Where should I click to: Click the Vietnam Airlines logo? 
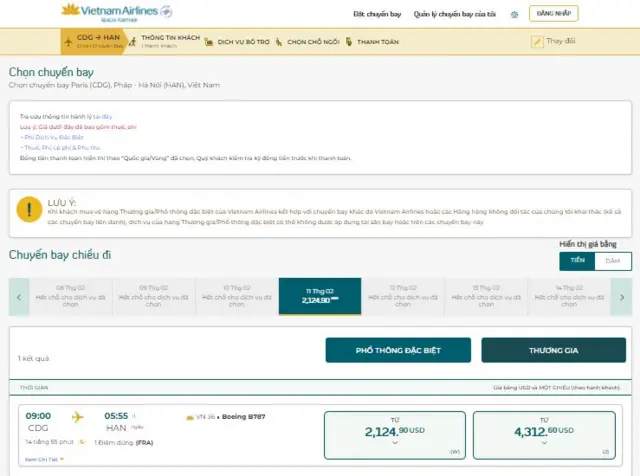point(117,13)
